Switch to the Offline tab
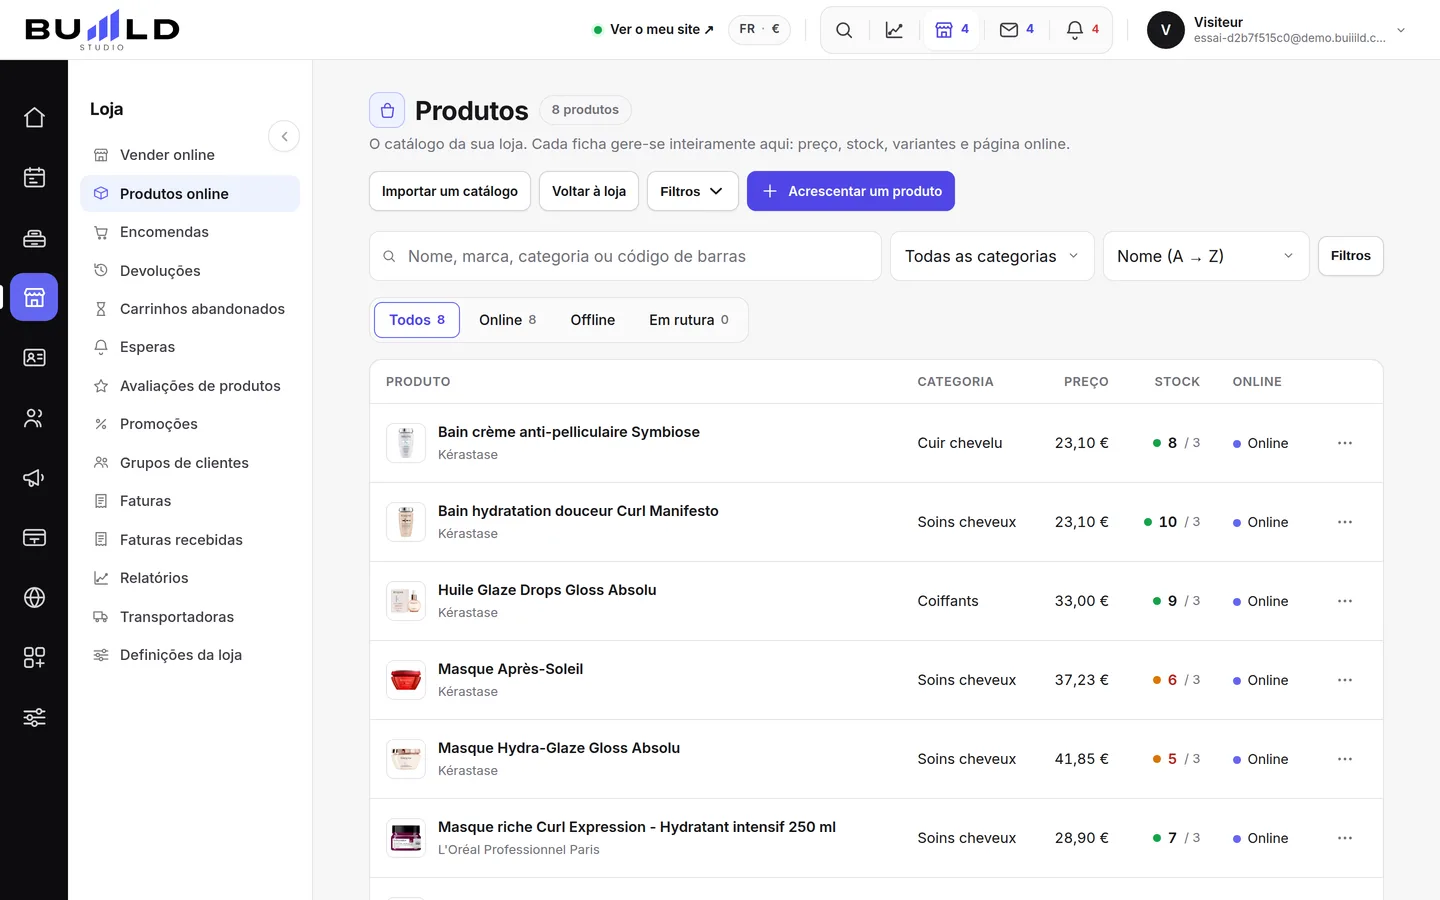This screenshot has width=1440, height=900. (x=593, y=320)
